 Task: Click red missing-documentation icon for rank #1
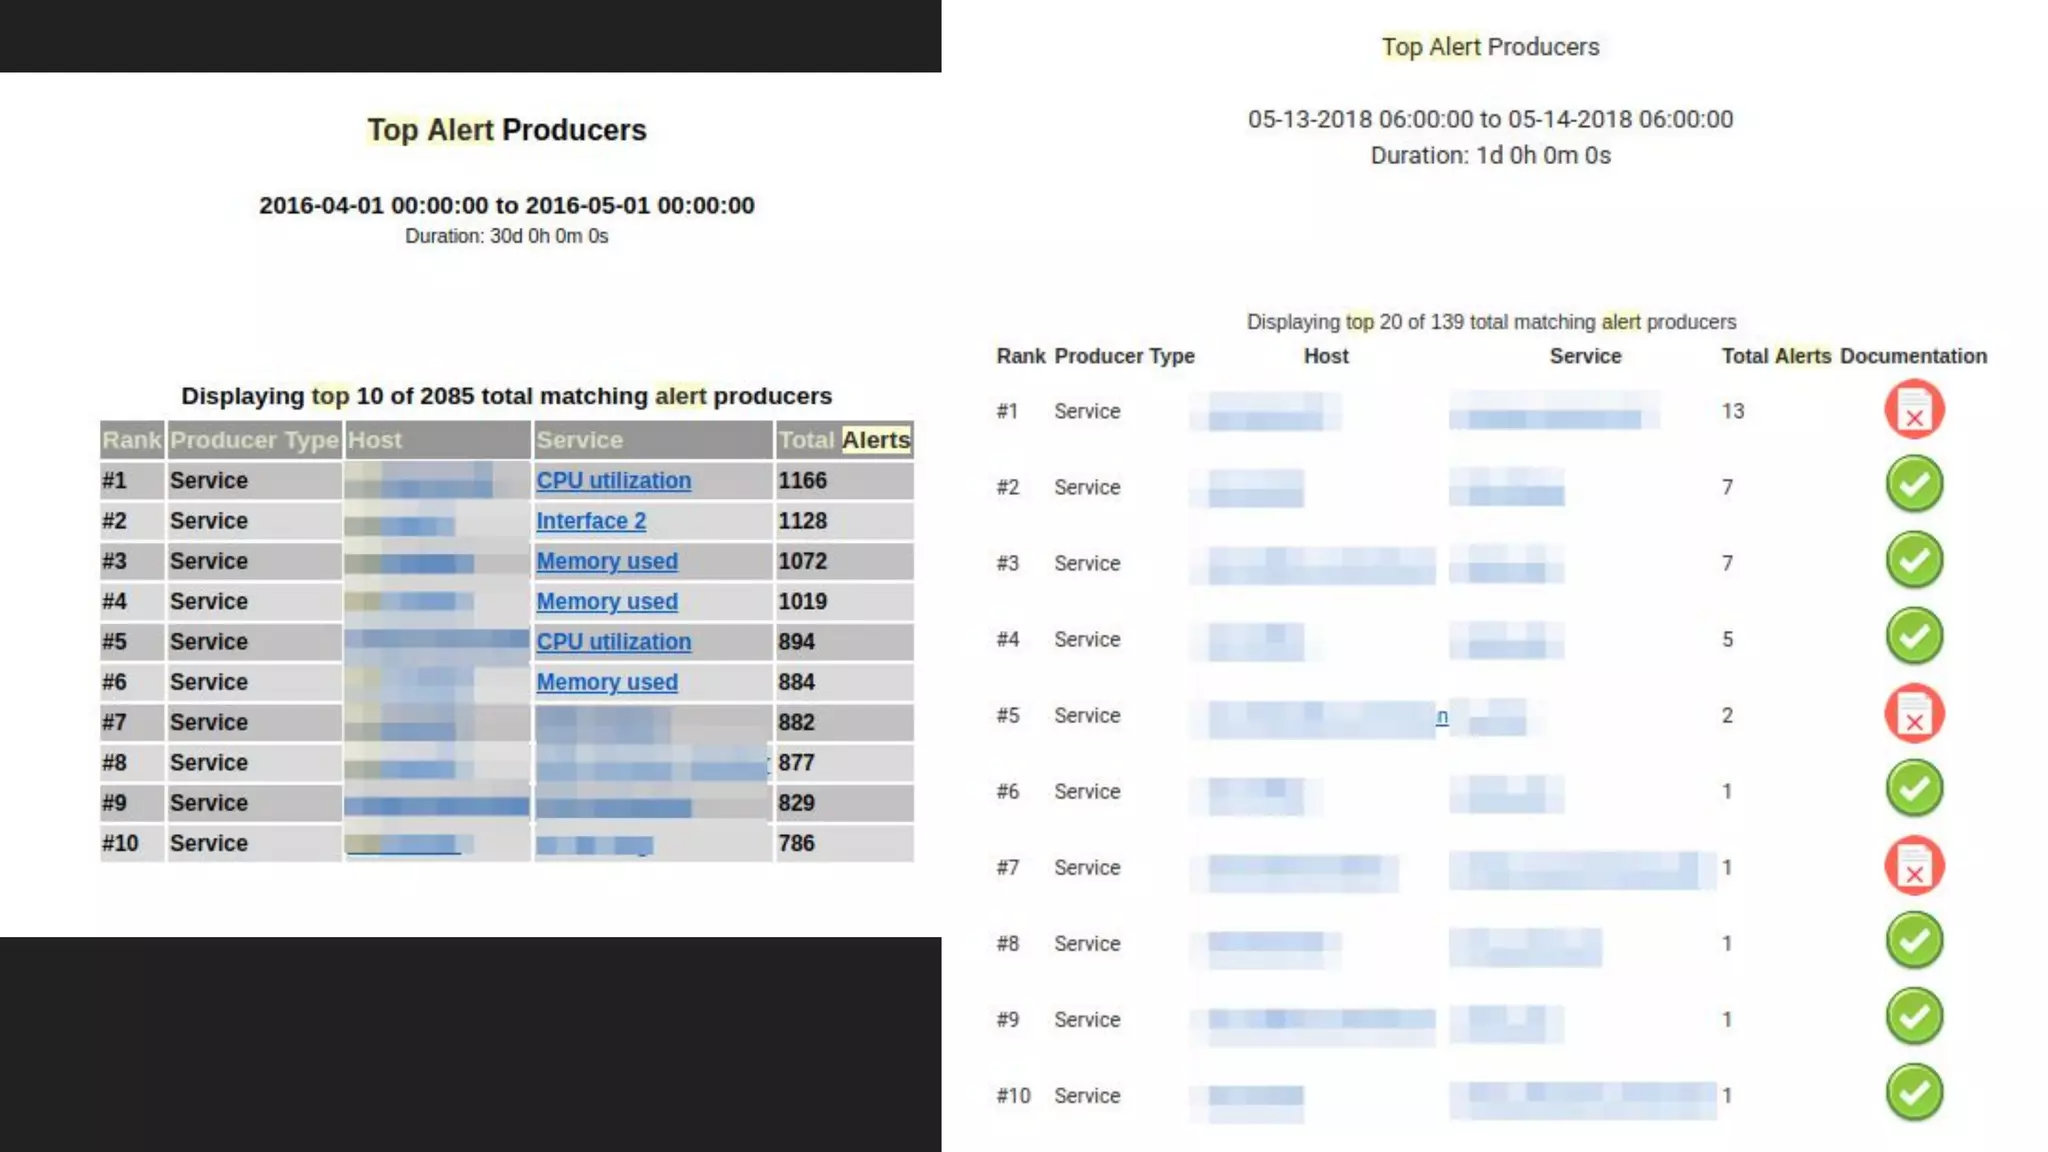point(1914,410)
